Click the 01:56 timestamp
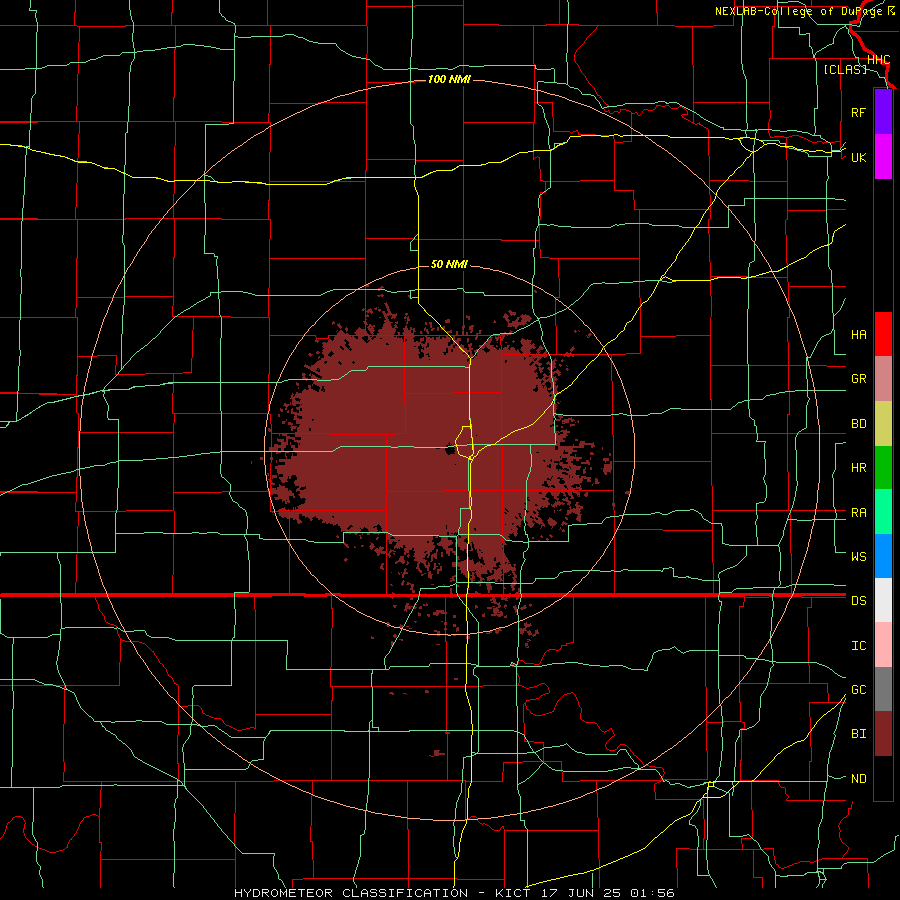This screenshot has width=900, height=900. pyautogui.click(x=652, y=893)
